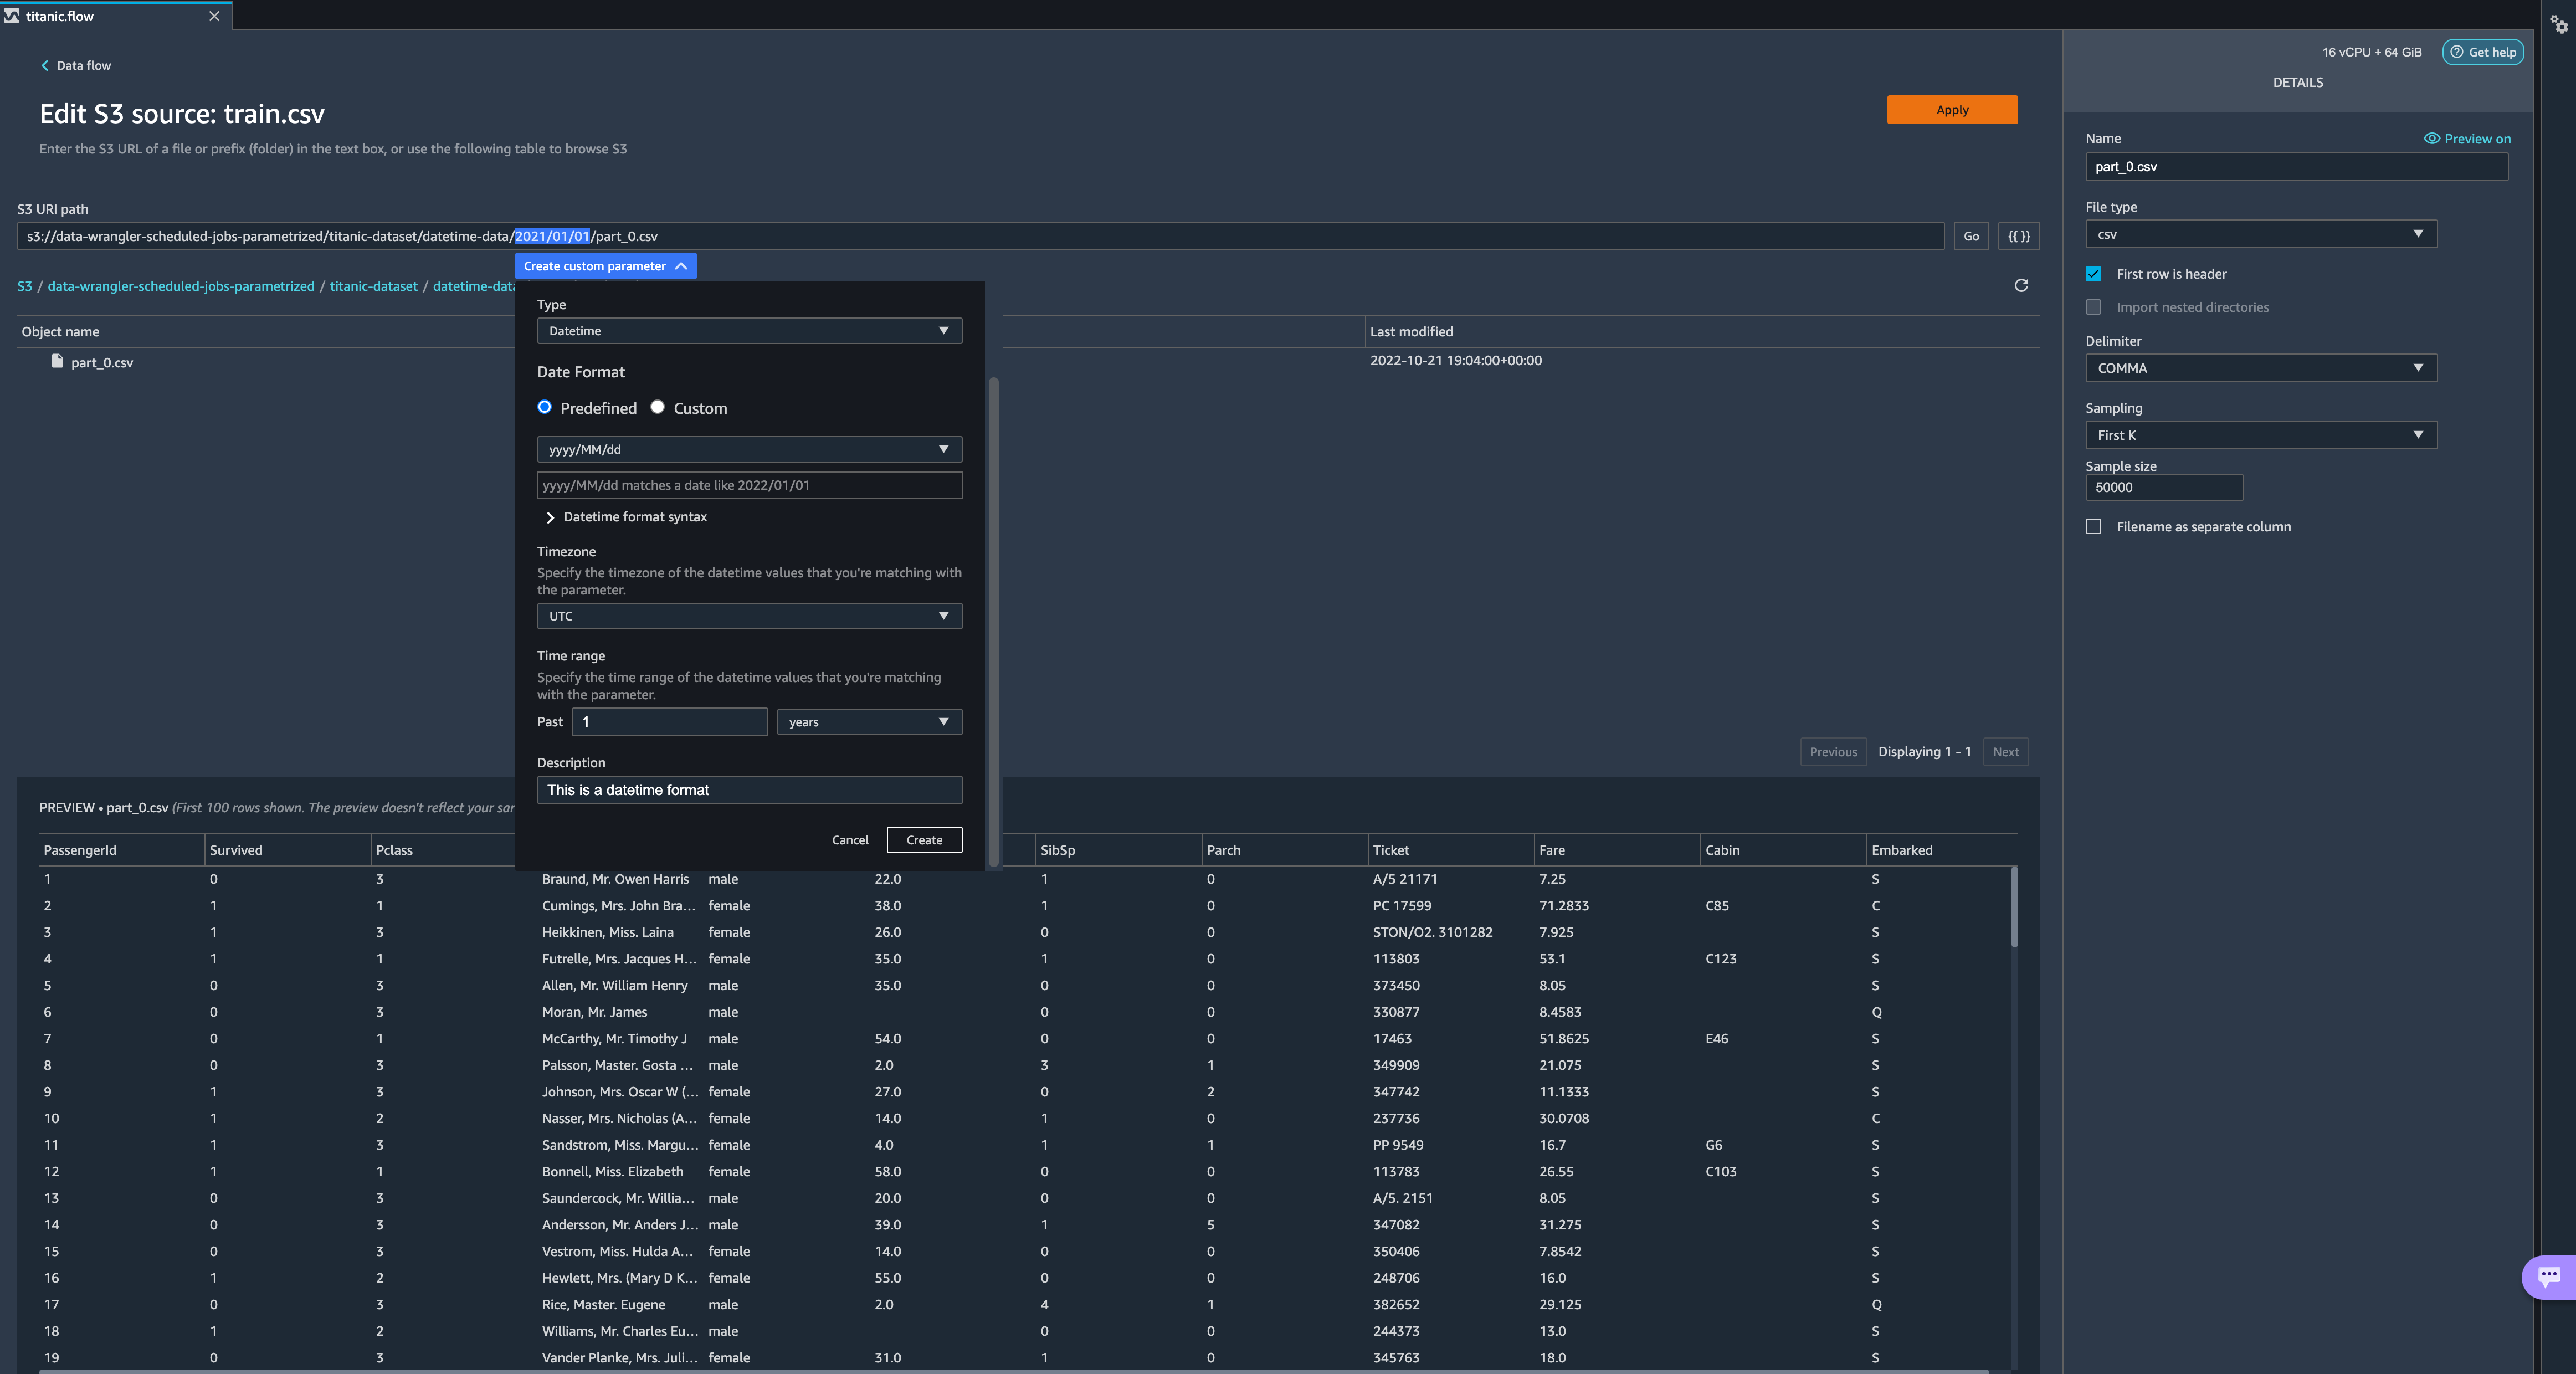Enable Filename as separate column checkbox
Image resolution: width=2576 pixels, height=1374 pixels.
click(x=2093, y=527)
